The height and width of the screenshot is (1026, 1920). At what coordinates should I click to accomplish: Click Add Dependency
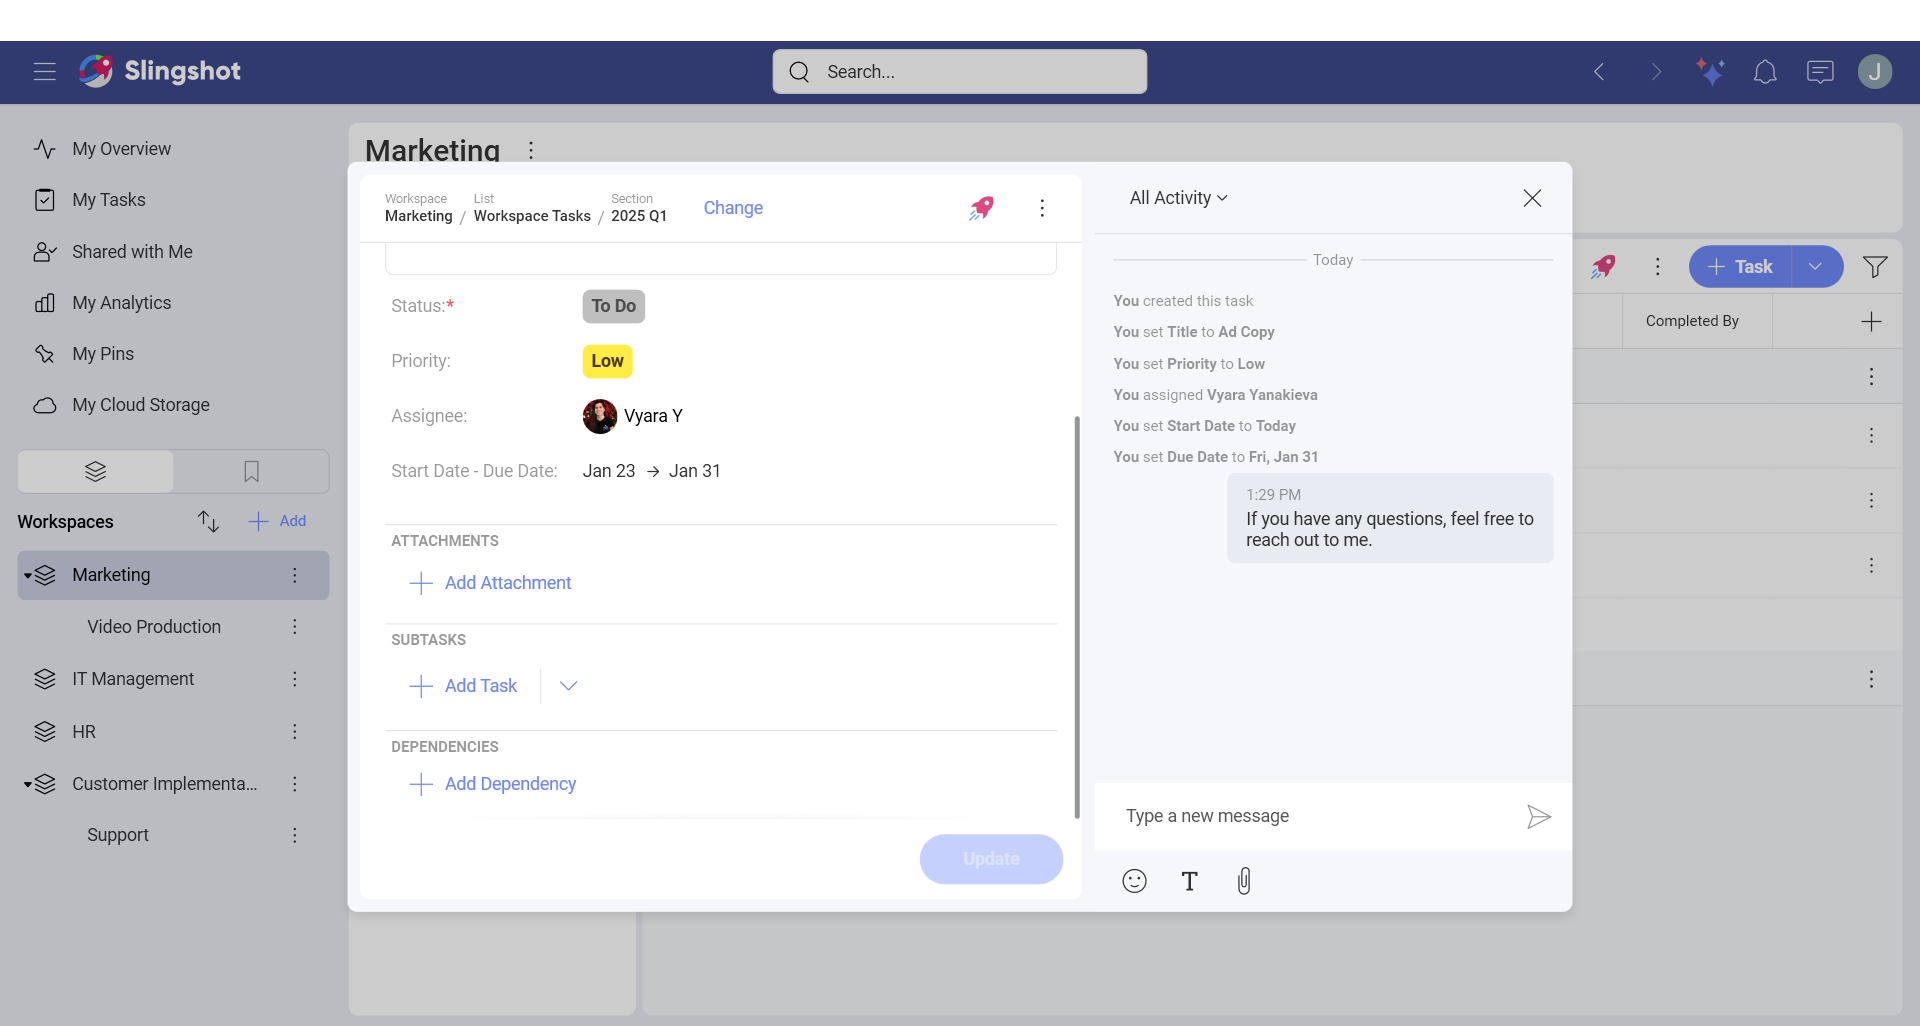pos(493,784)
